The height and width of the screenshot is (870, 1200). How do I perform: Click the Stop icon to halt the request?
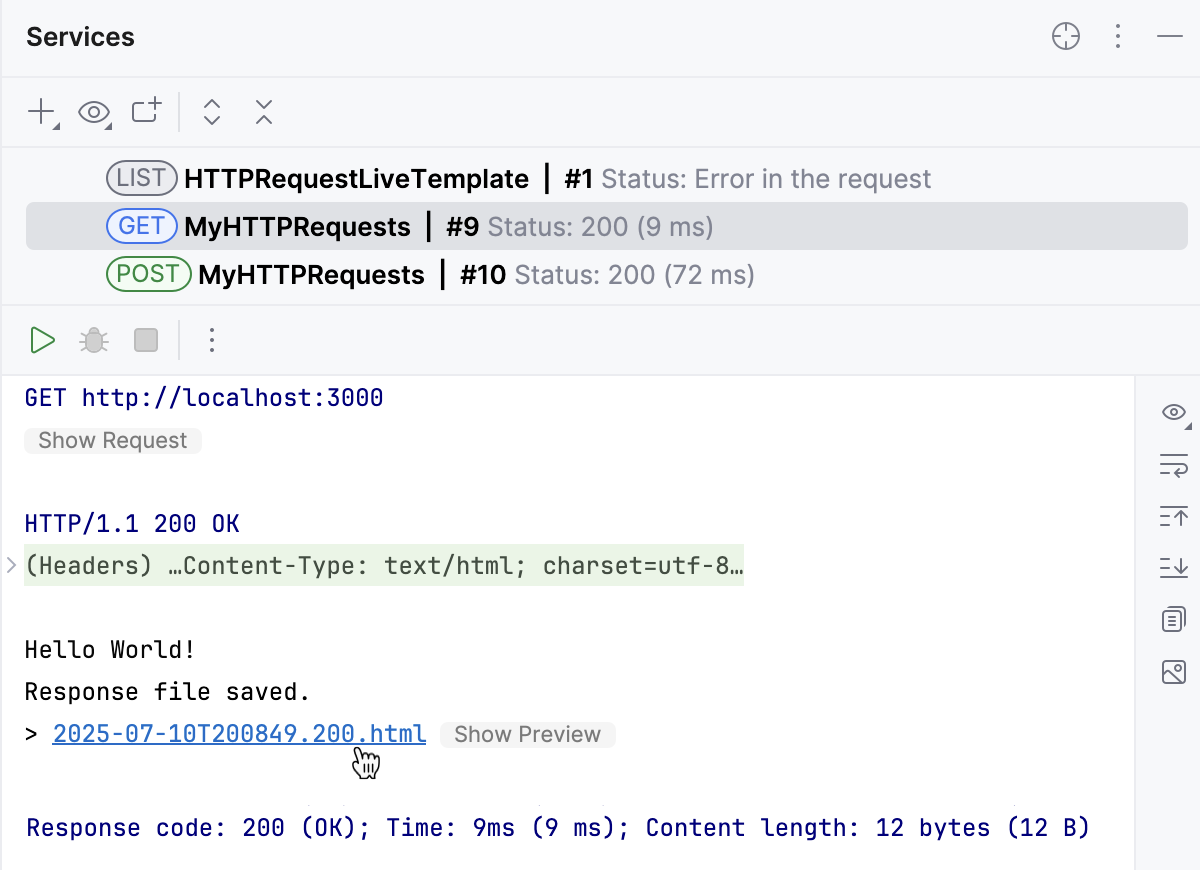145,340
